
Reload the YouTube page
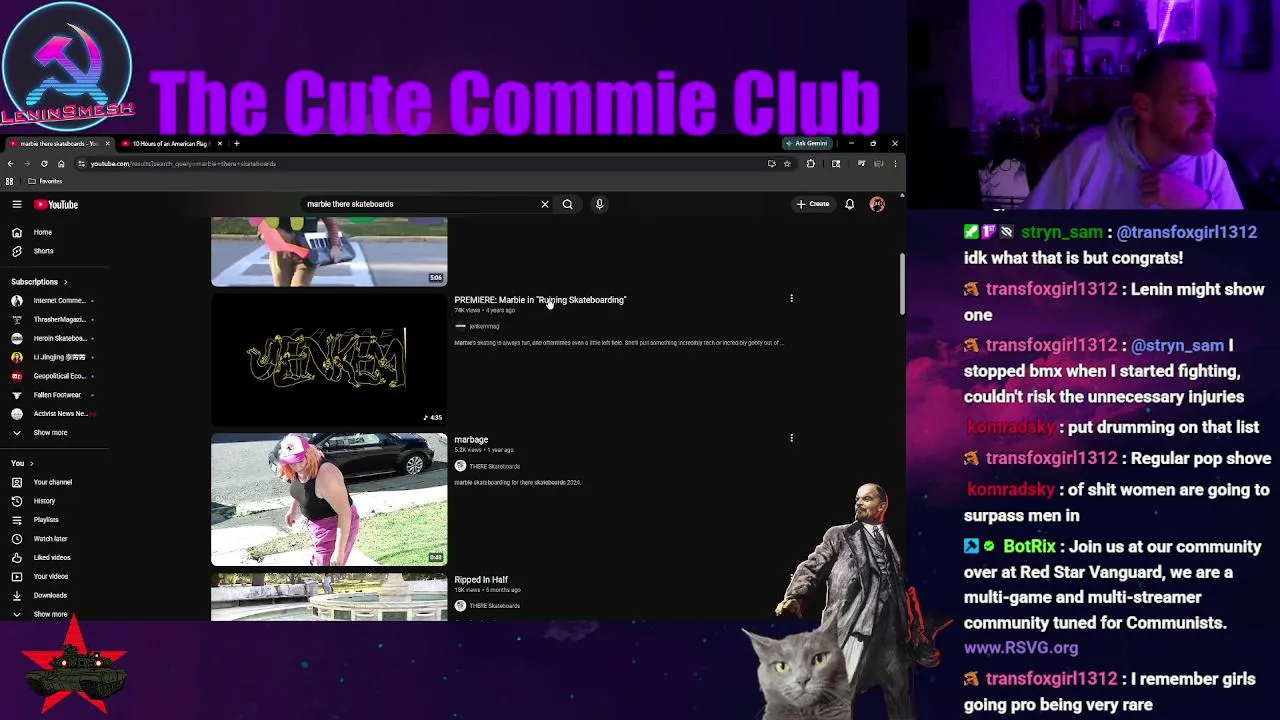tap(44, 164)
